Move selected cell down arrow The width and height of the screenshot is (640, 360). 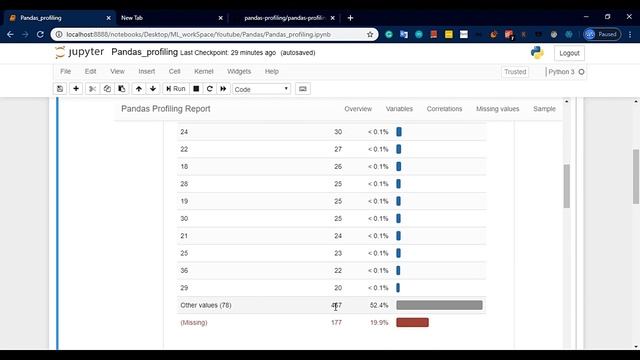click(153, 89)
